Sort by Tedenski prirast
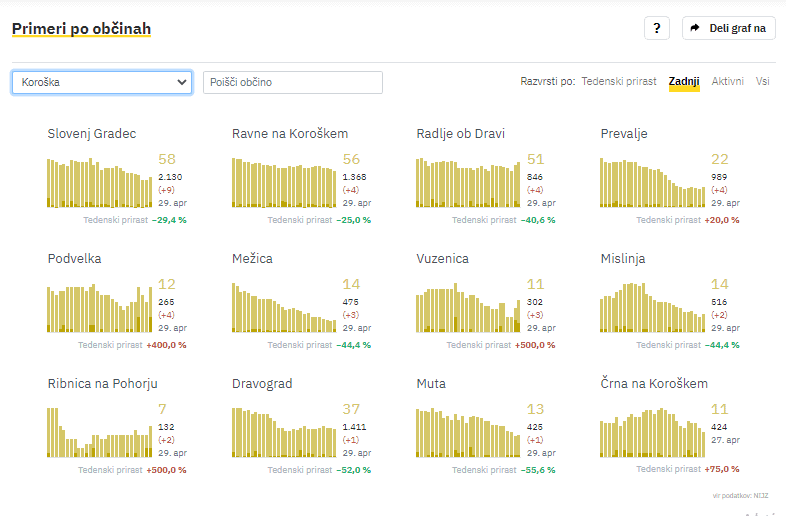786x516 pixels. (x=618, y=81)
